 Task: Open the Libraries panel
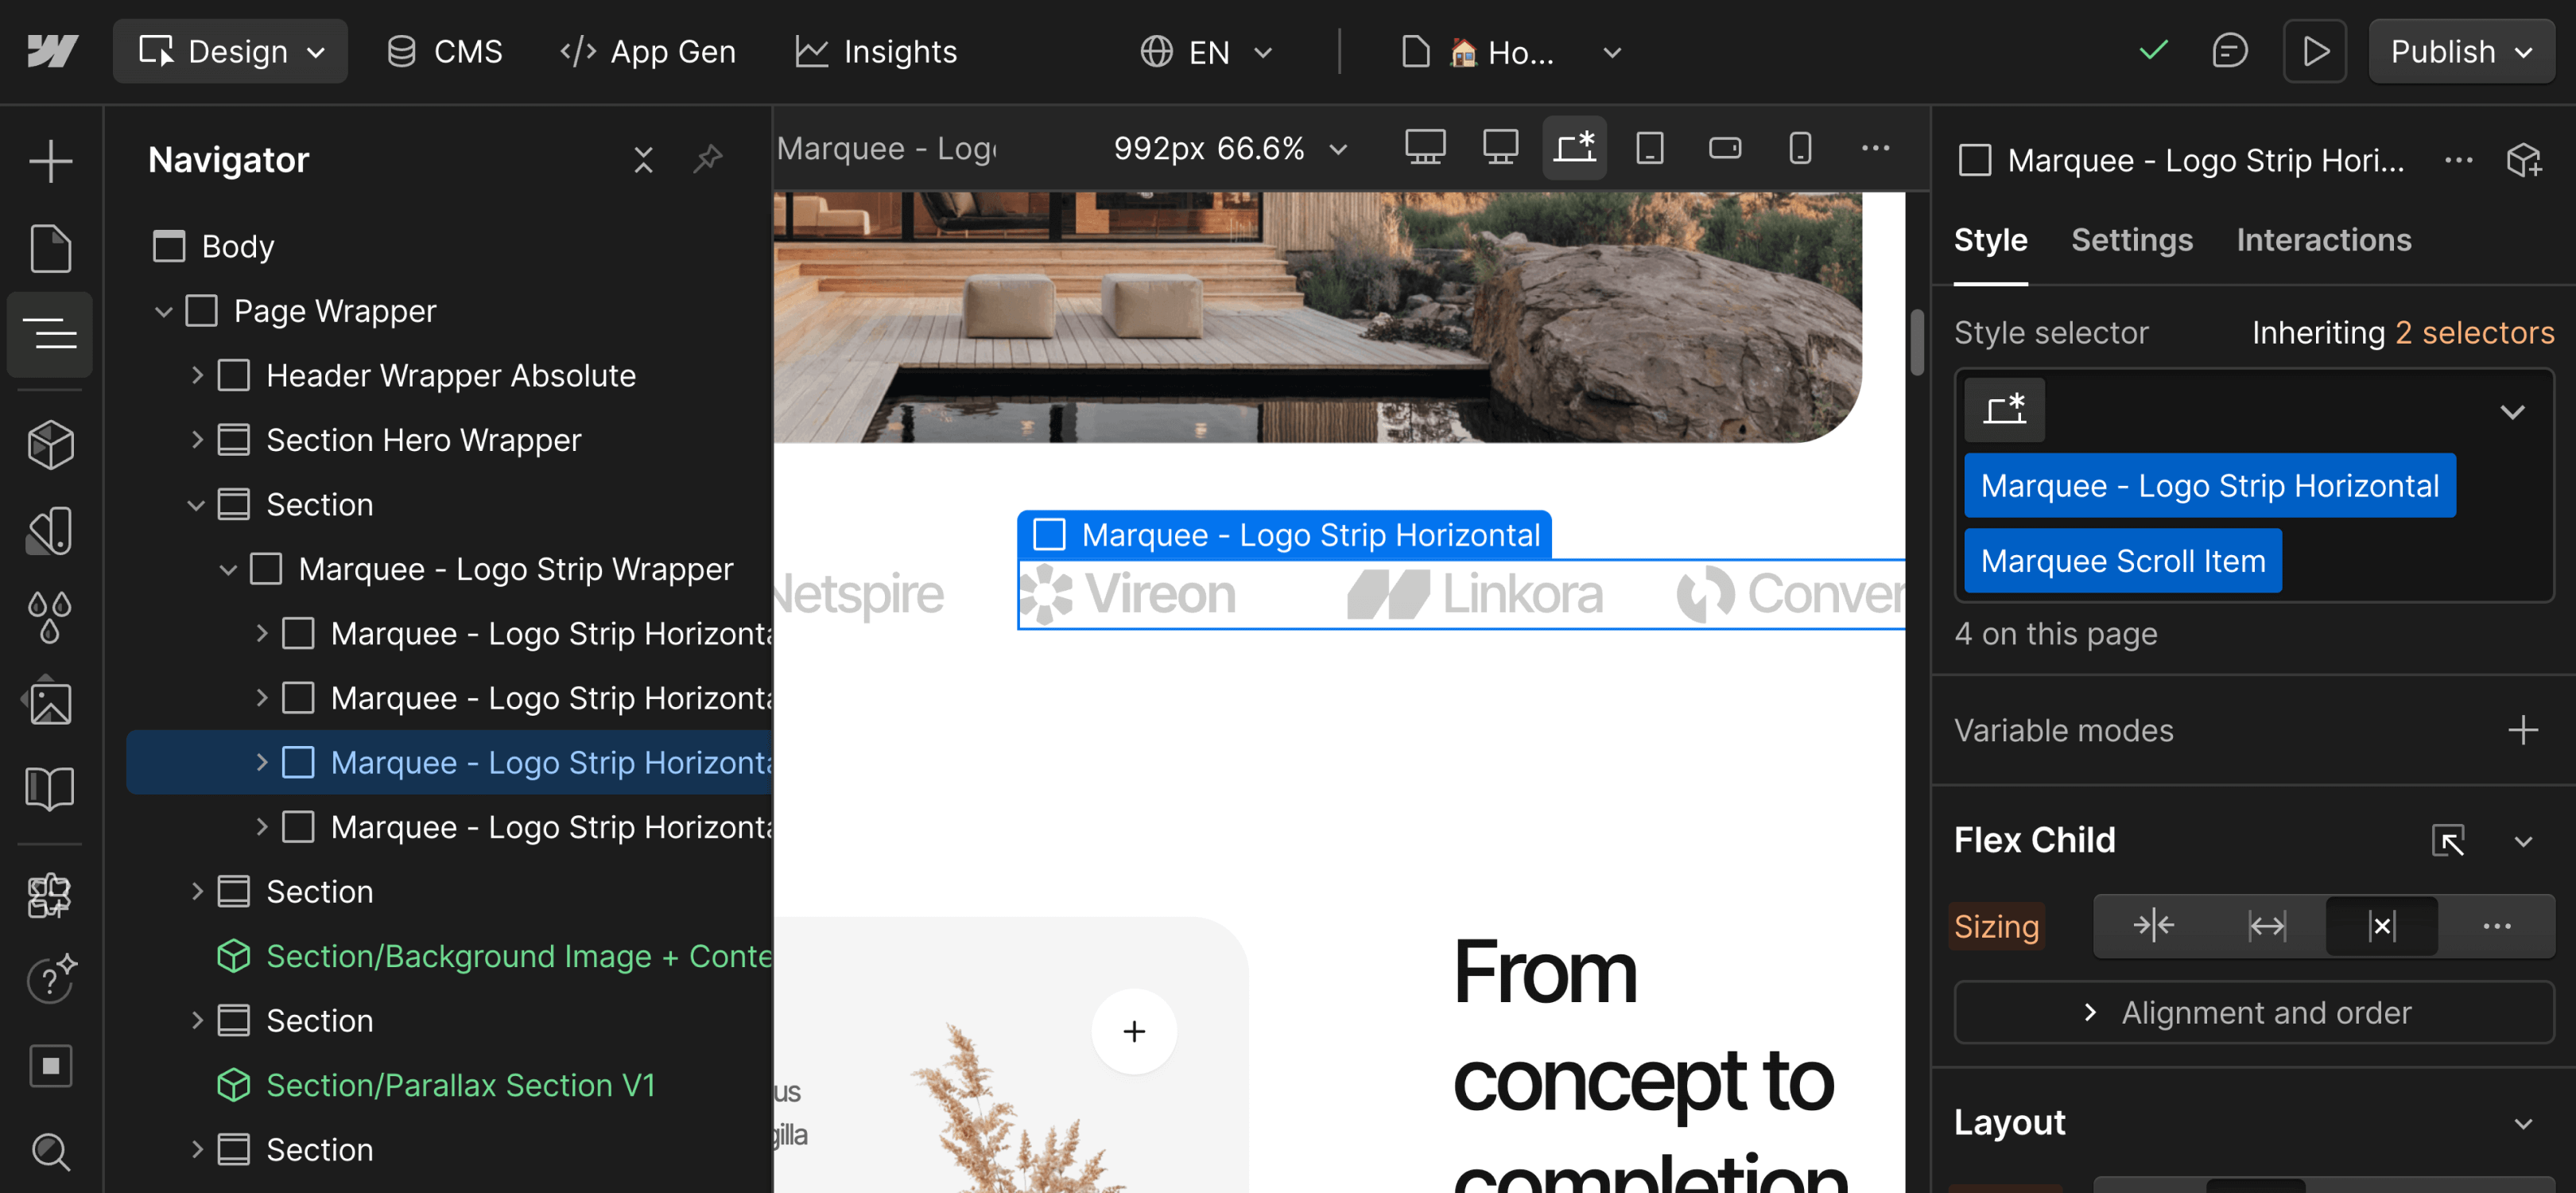49,788
